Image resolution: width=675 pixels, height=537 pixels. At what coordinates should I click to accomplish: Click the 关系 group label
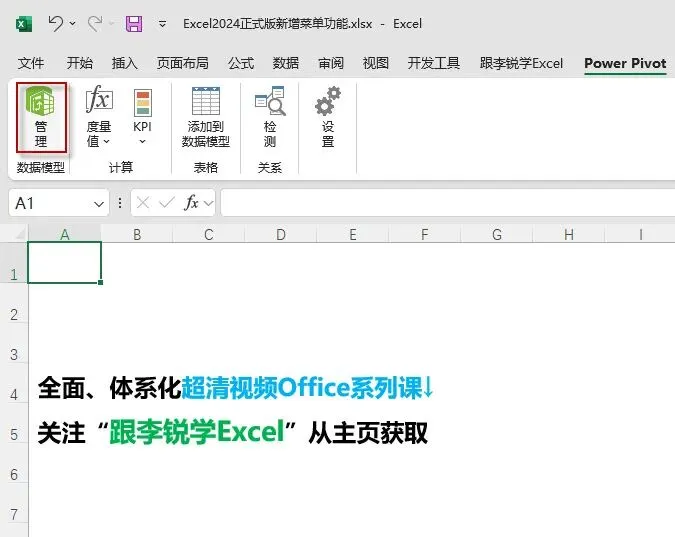[270, 168]
